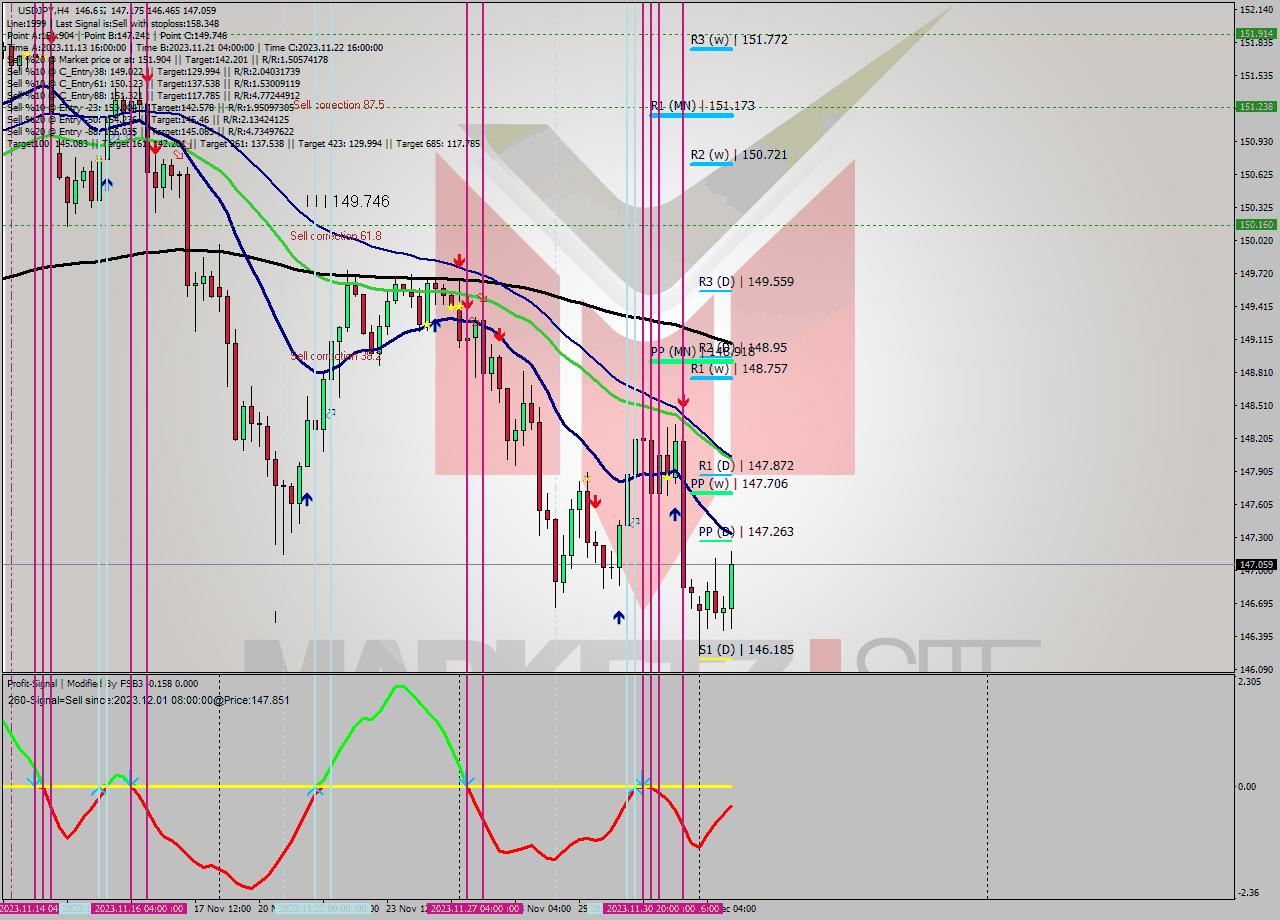This screenshot has width=1280, height=920.
Task: Click the R2 (w) | 150.721 pivot label
Action: [738, 155]
